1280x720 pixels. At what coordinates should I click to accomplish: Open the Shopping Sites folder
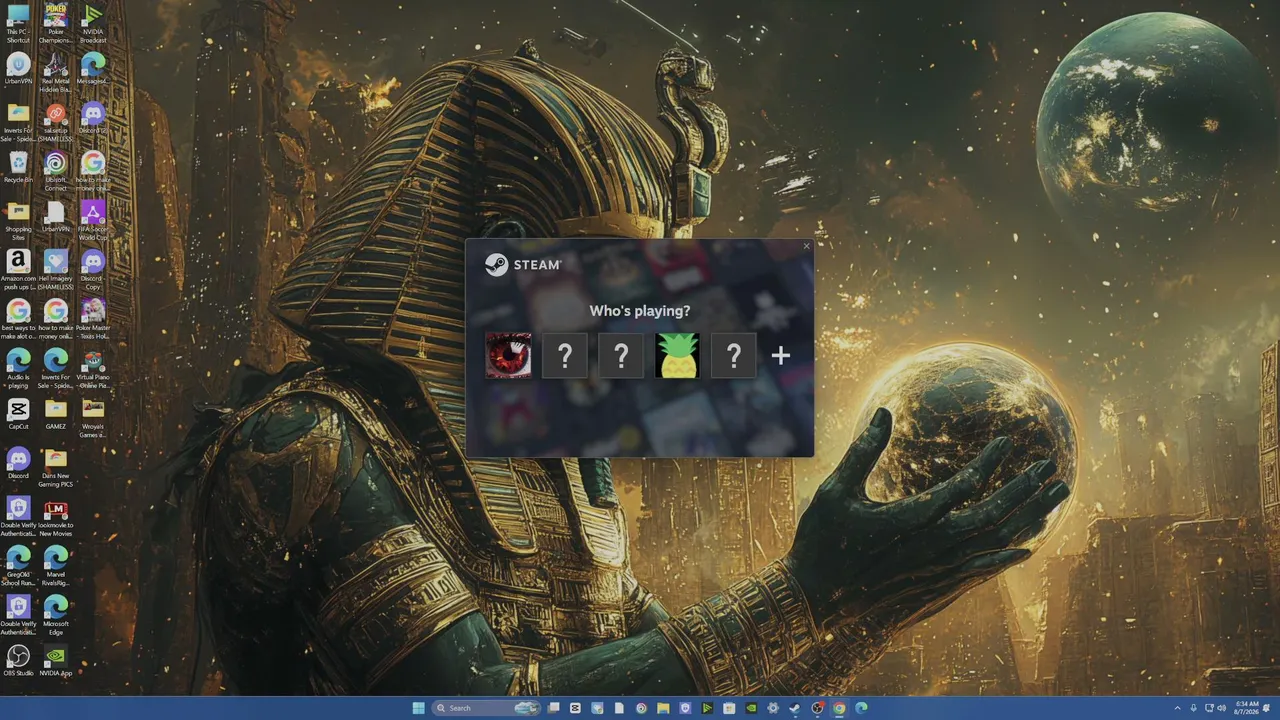(x=18, y=221)
